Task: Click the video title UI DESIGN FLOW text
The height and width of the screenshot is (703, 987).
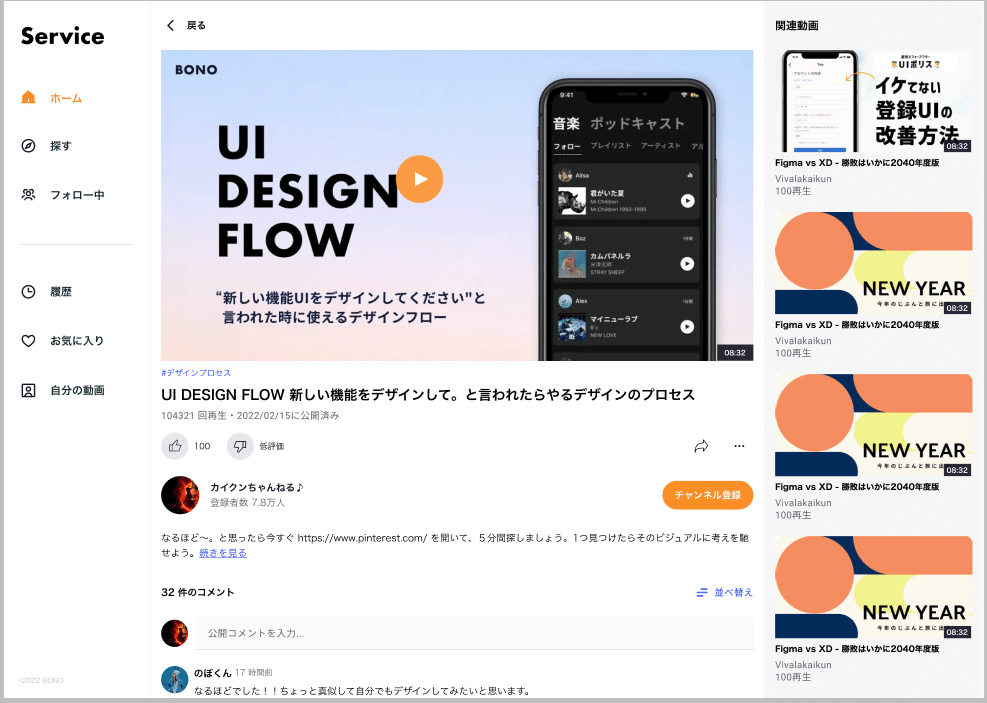Action: 428,395
